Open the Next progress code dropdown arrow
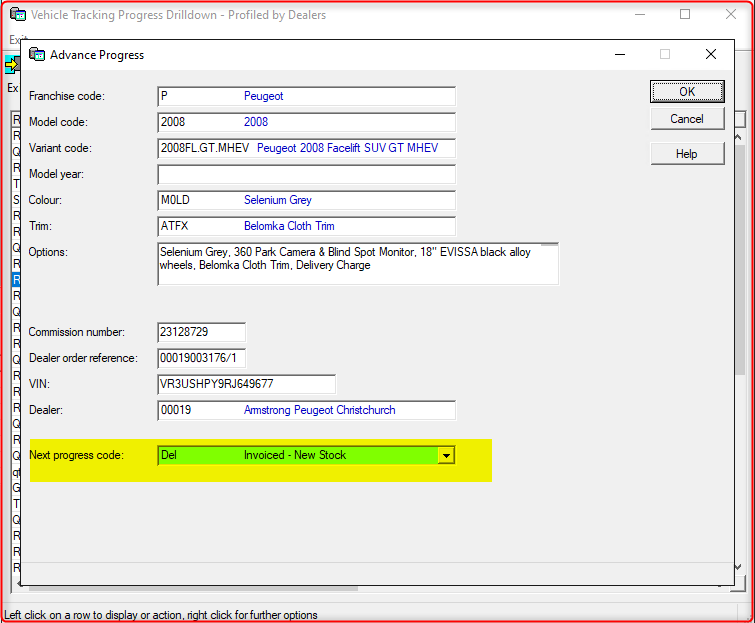This screenshot has height=623, width=755. [446, 455]
